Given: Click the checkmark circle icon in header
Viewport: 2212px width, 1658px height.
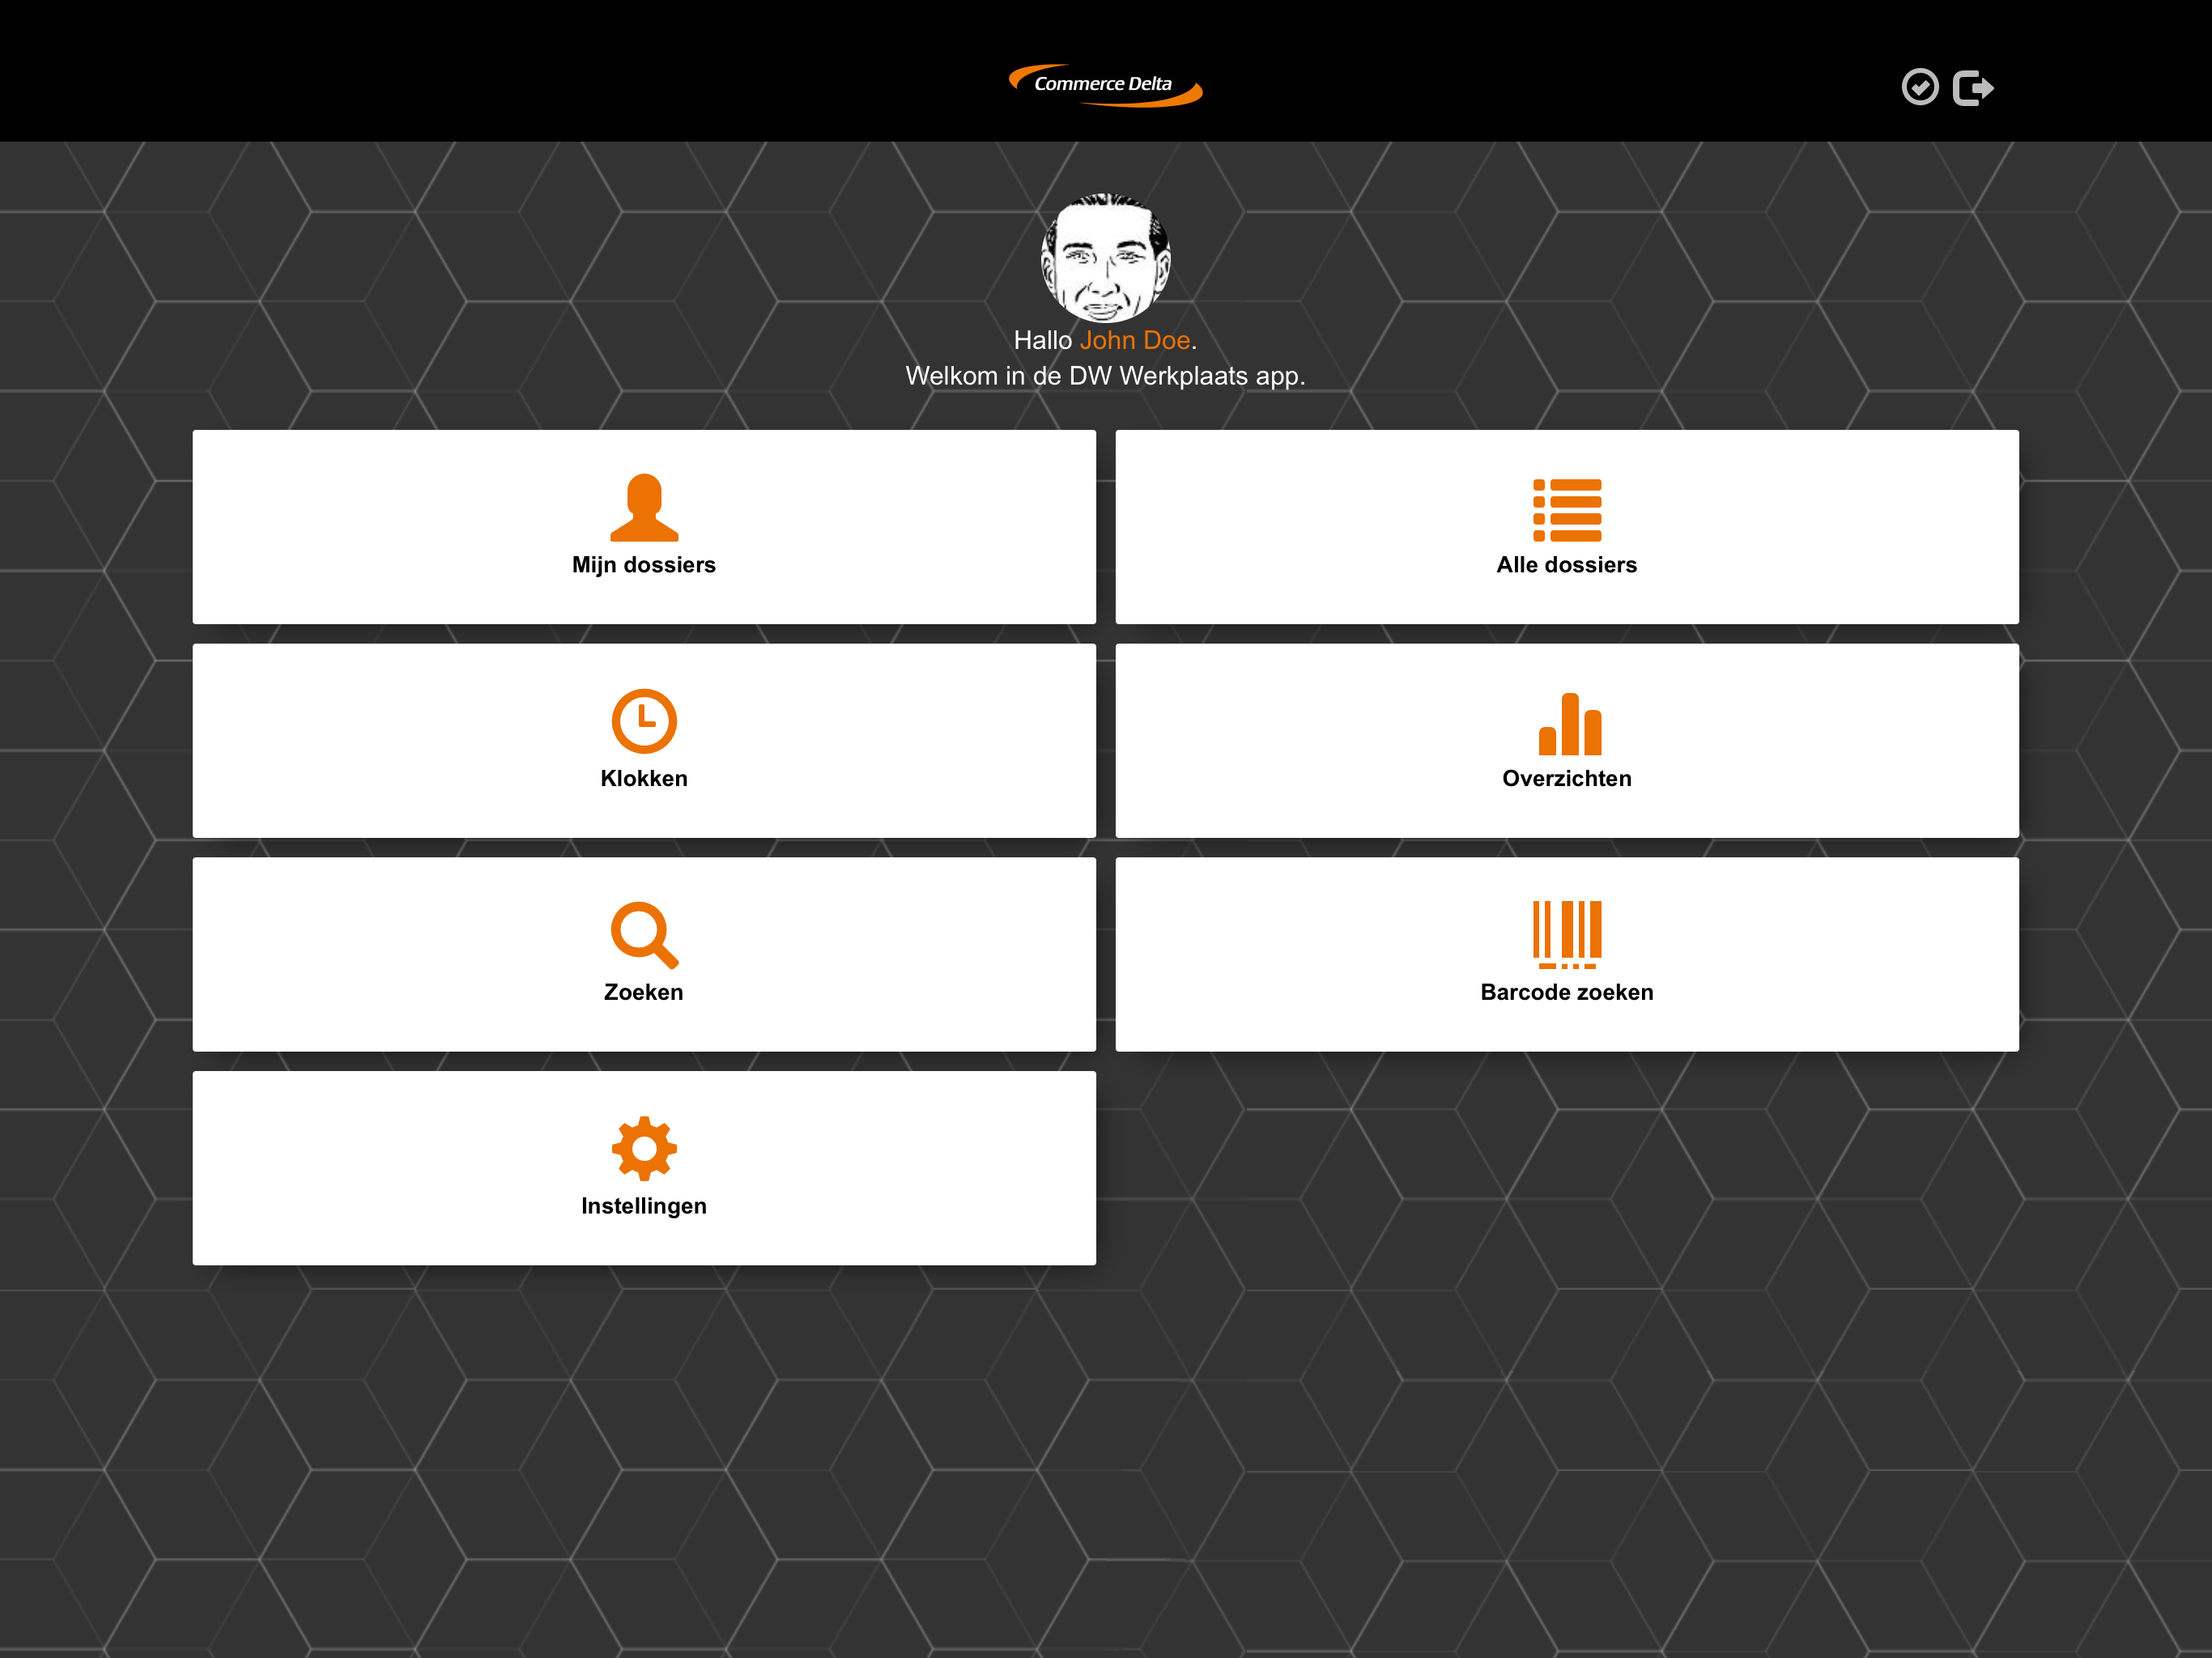Looking at the screenshot, I should tap(1919, 87).
